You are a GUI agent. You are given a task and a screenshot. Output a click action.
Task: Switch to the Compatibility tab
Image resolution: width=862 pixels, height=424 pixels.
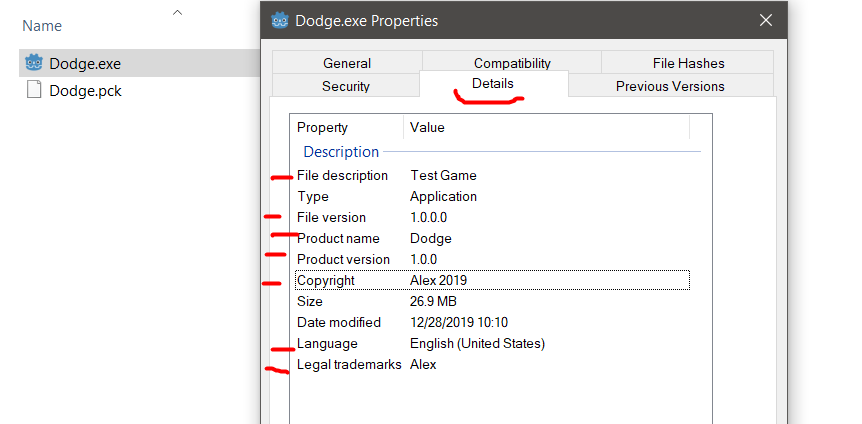[x=512, y=63]
